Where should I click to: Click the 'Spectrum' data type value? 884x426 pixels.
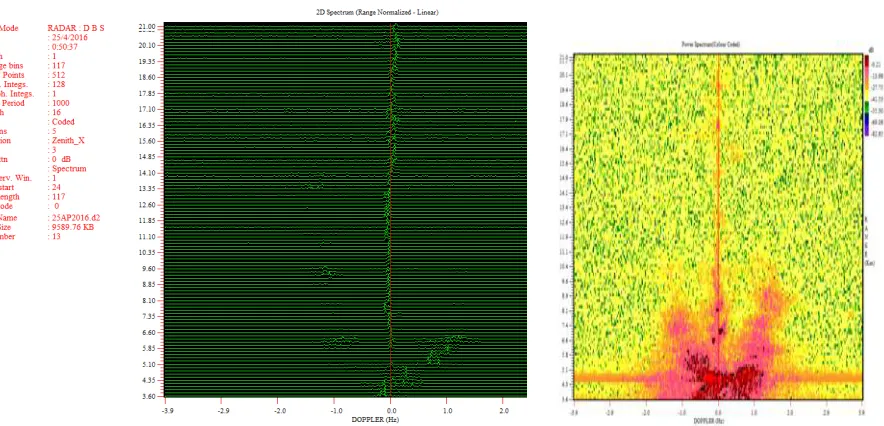click(x=69, y=168)
